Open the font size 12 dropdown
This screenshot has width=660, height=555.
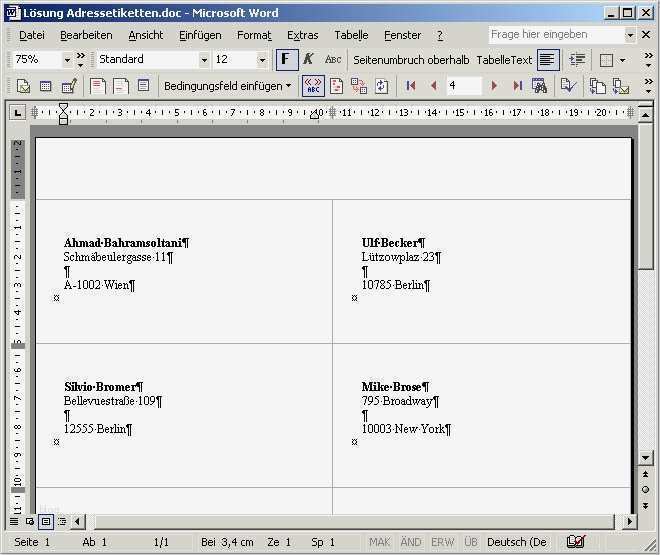pyautogui.click(x=262, y=60)
